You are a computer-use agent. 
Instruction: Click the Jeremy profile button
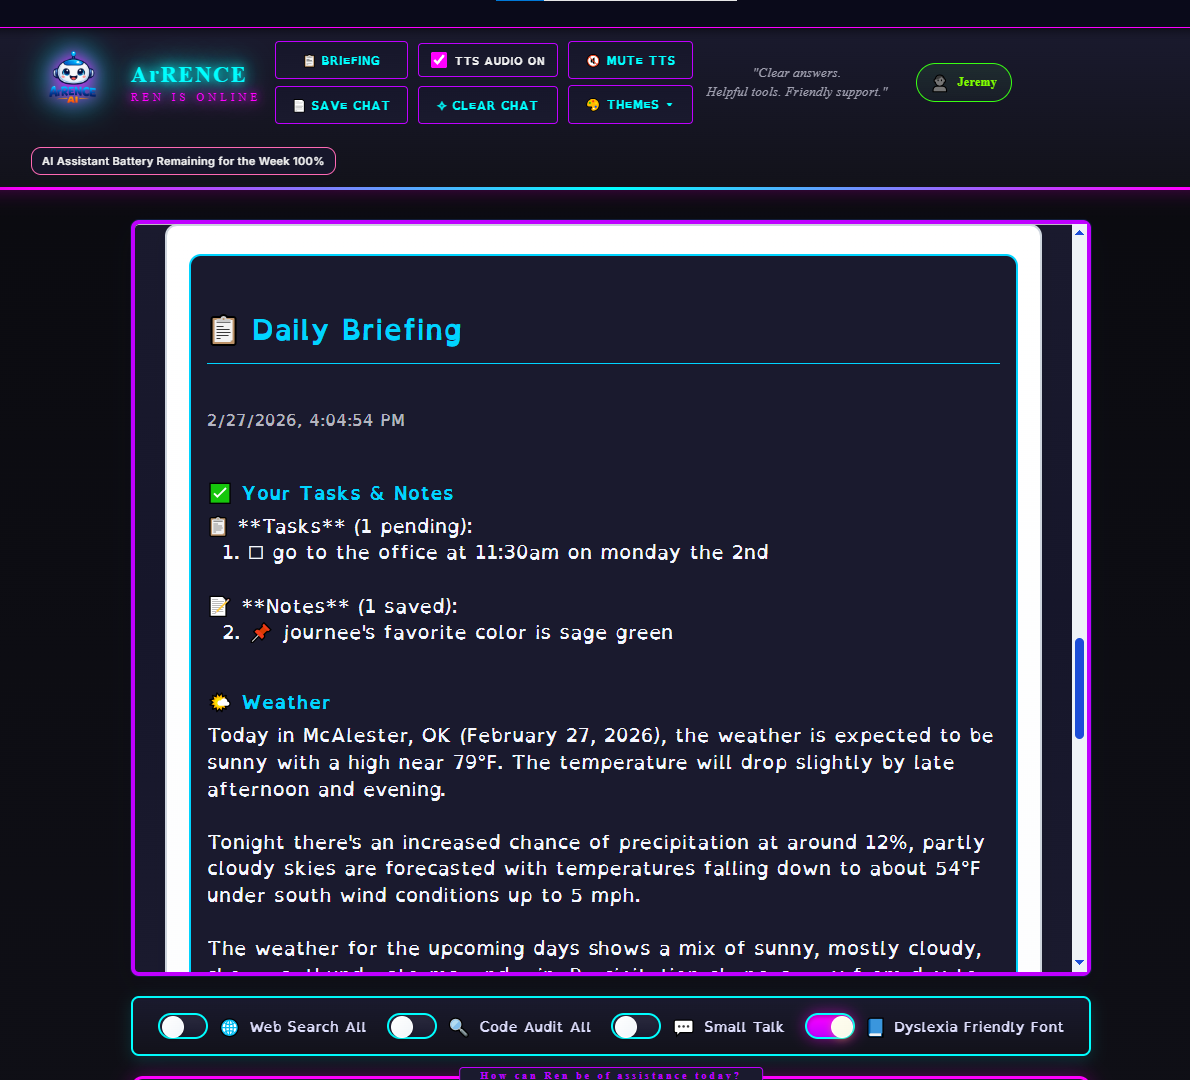(x=963, y=83)
